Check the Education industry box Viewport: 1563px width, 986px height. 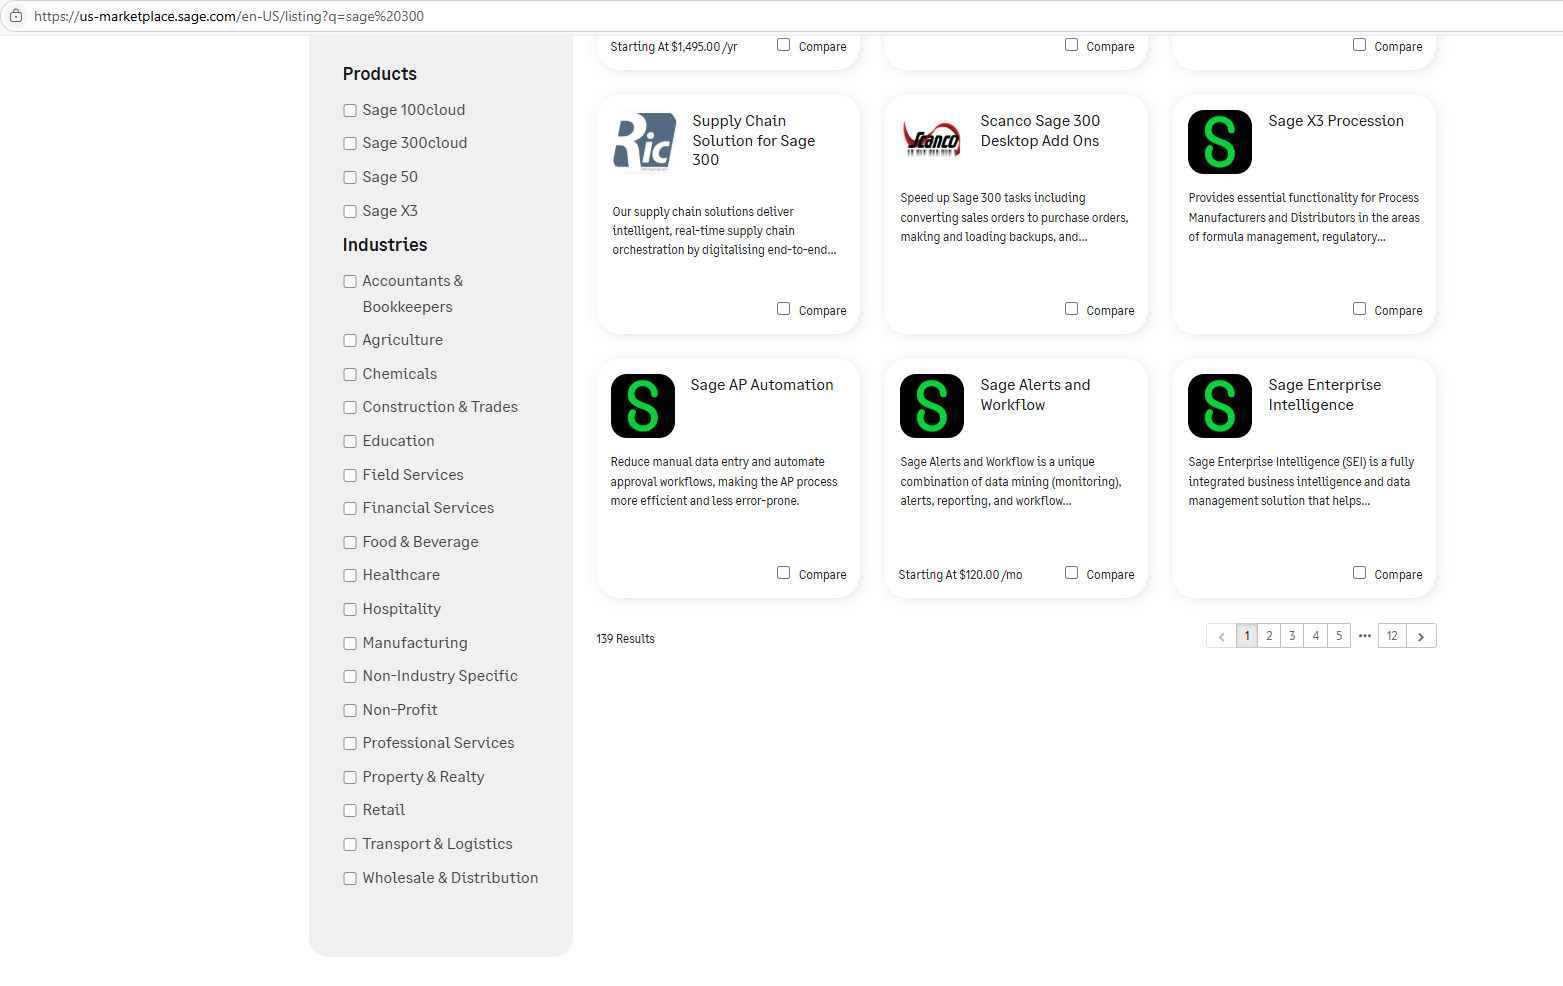pyautogui.click(x=350, y=442)
